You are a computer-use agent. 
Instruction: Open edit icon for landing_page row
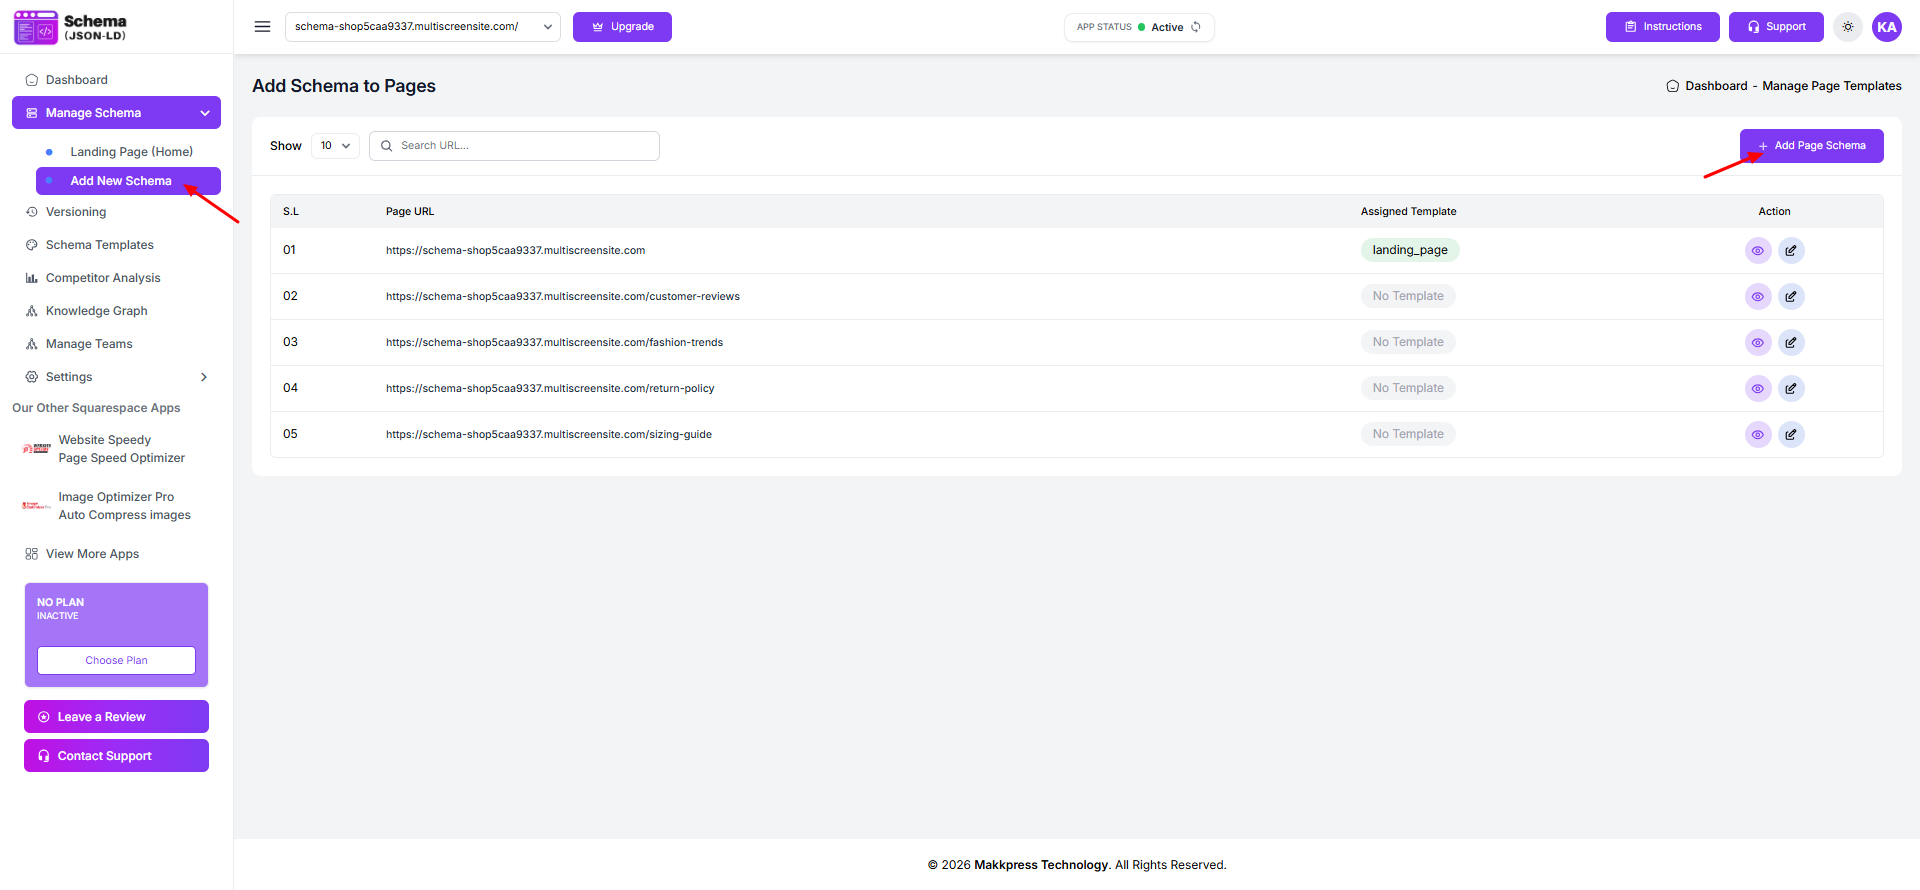click(1791, 251)
